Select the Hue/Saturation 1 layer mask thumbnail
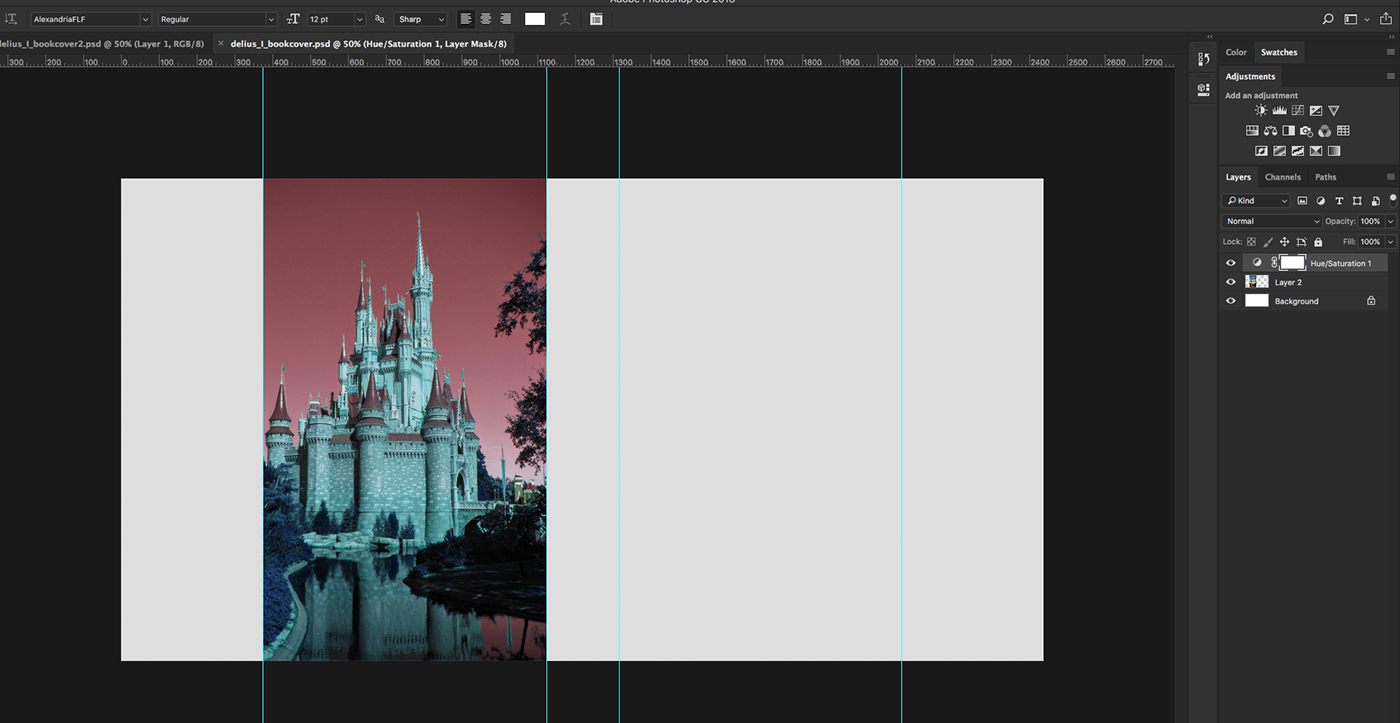1400x723 pixels. [x=1293, y=263]
